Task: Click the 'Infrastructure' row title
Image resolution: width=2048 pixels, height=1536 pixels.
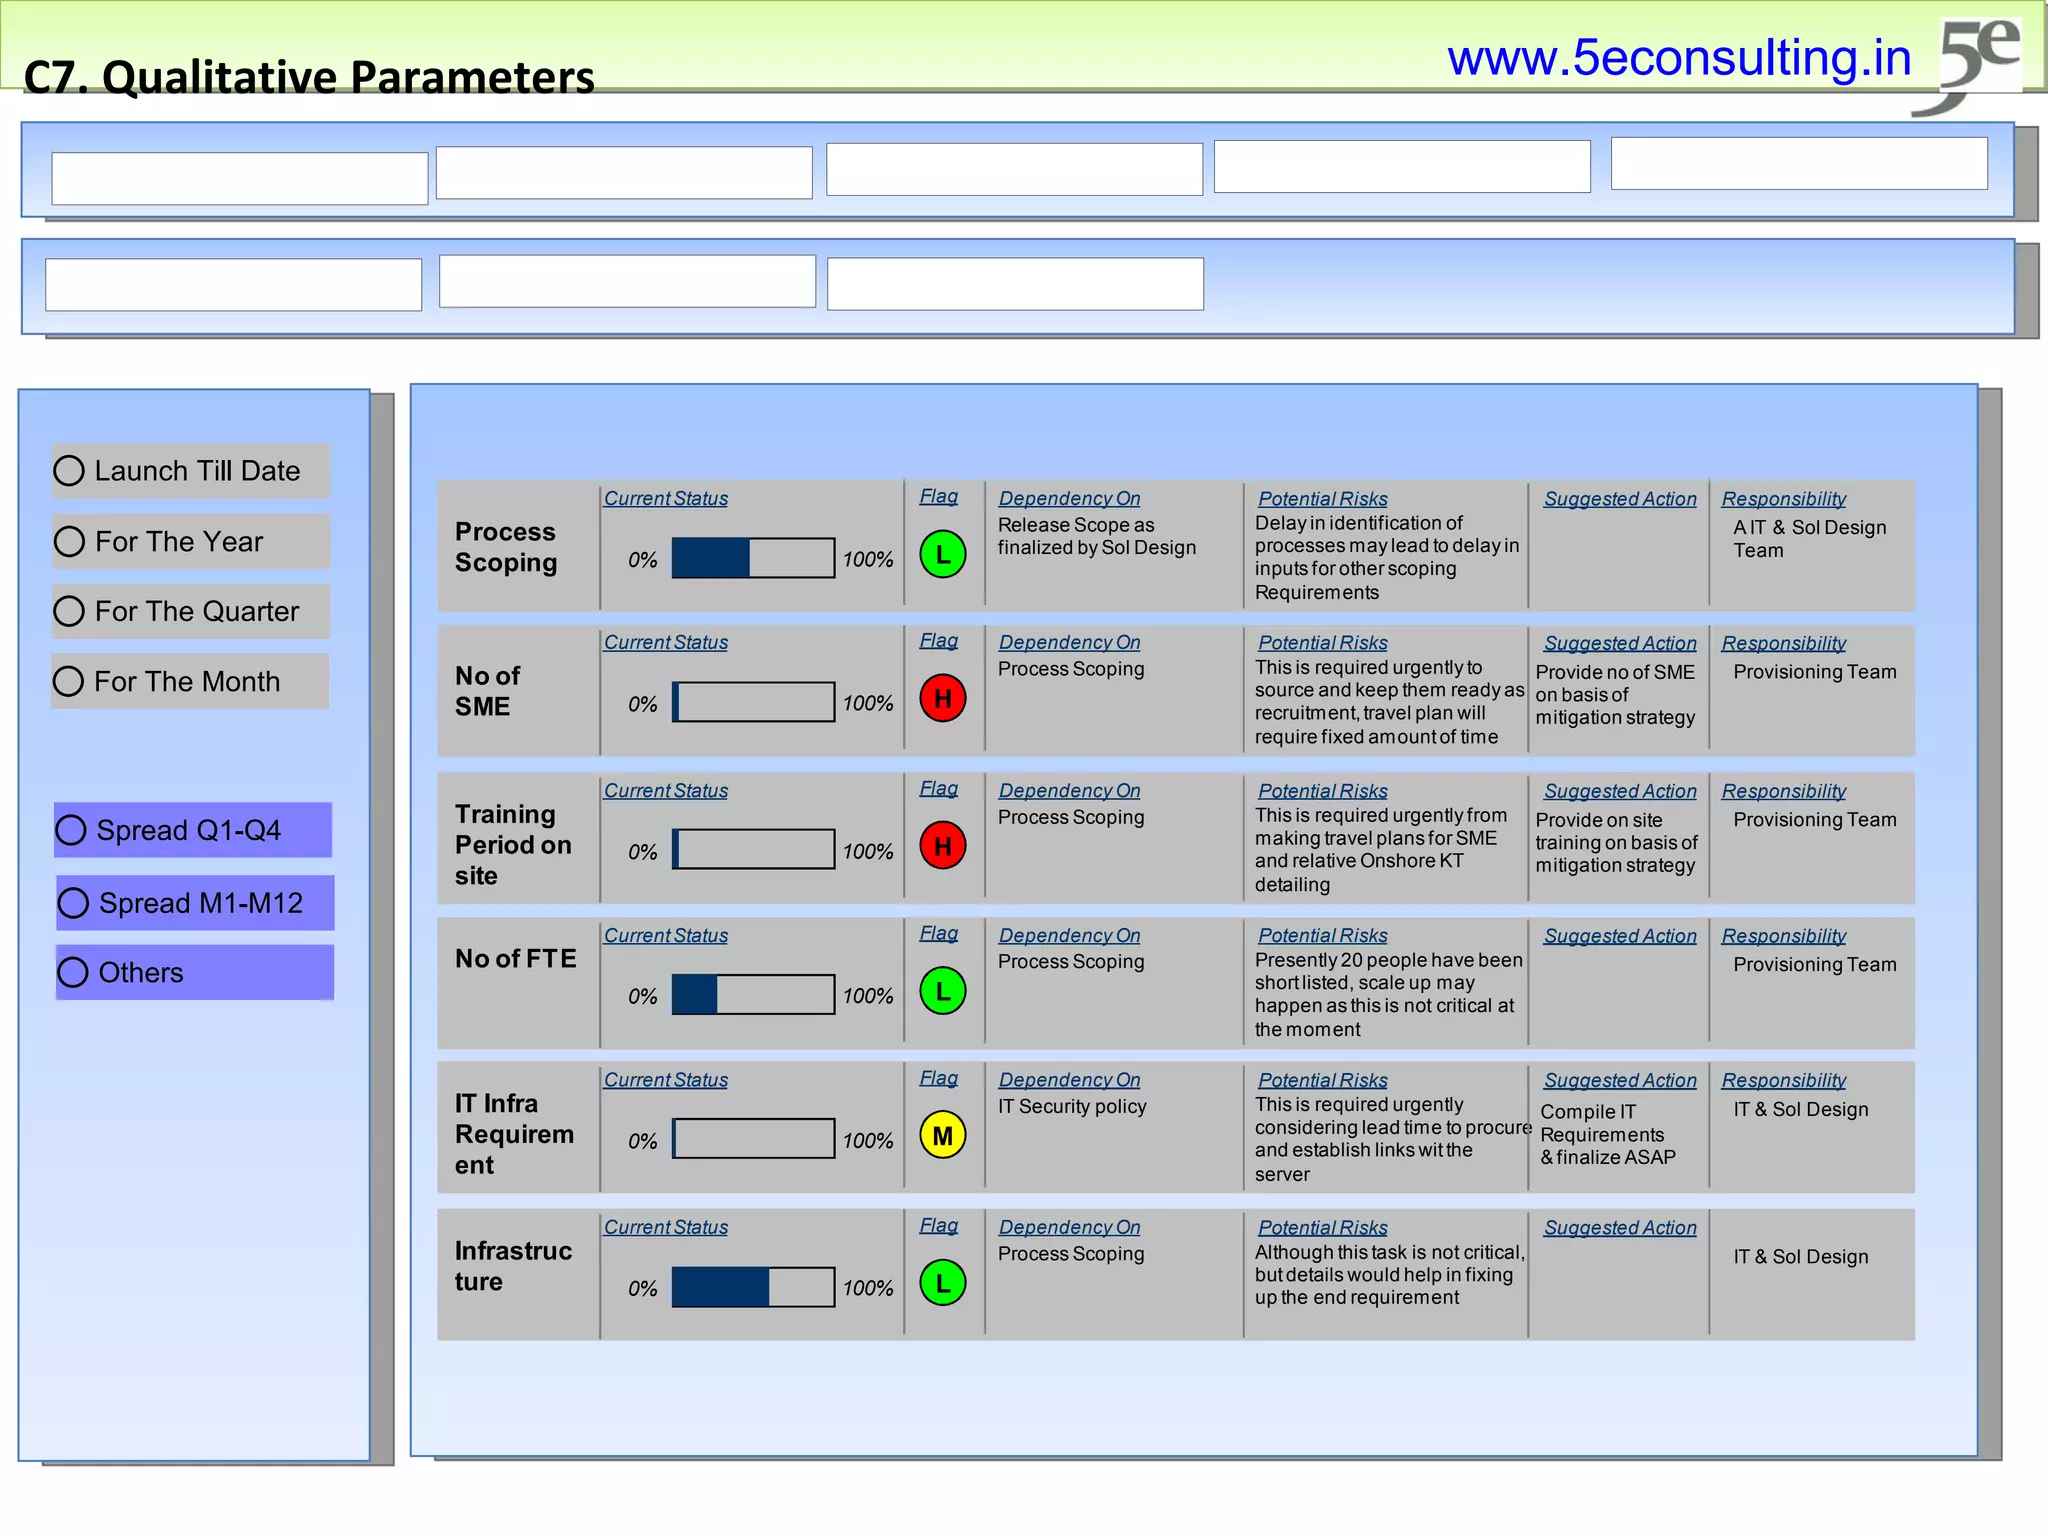Action: click(x=513, y=1266)
